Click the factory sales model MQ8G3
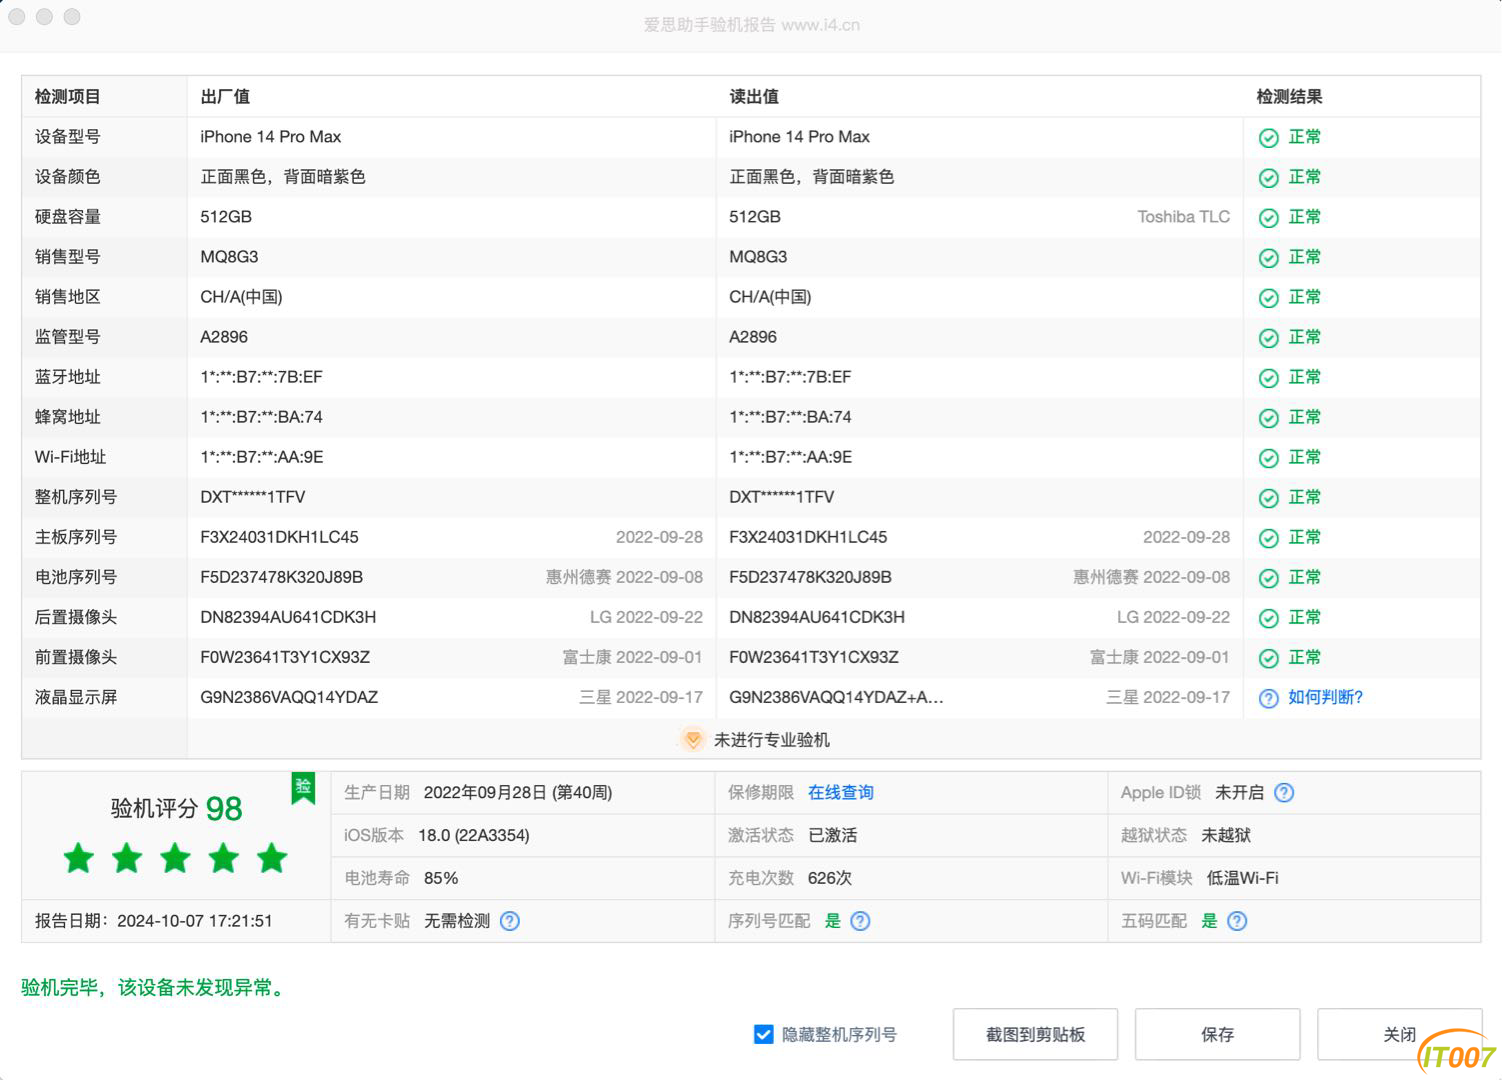Screen dimensions: 1502x1080 (x=229, y=257)
